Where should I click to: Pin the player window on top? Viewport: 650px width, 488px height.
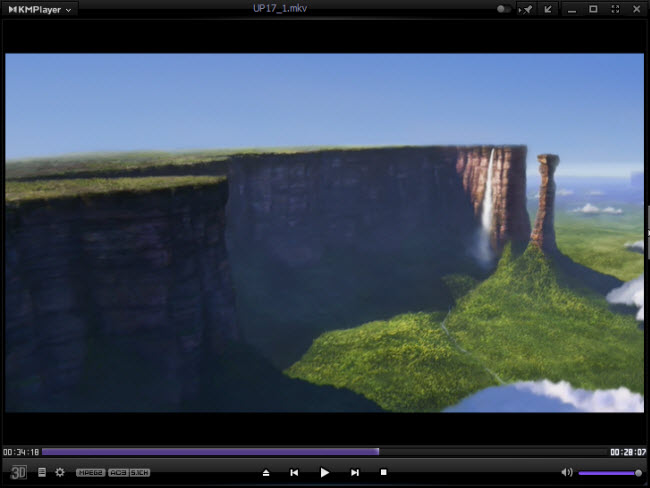click(526, 10)
